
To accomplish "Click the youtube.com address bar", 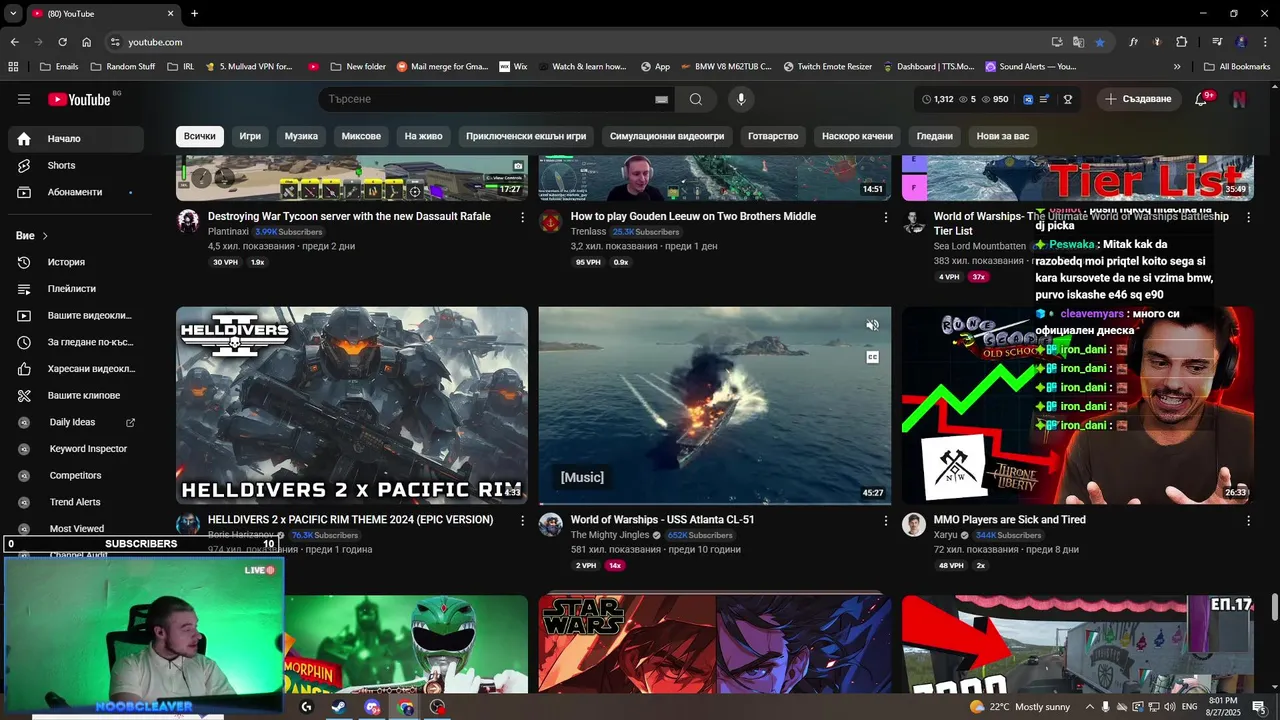I will pos(580,42).
